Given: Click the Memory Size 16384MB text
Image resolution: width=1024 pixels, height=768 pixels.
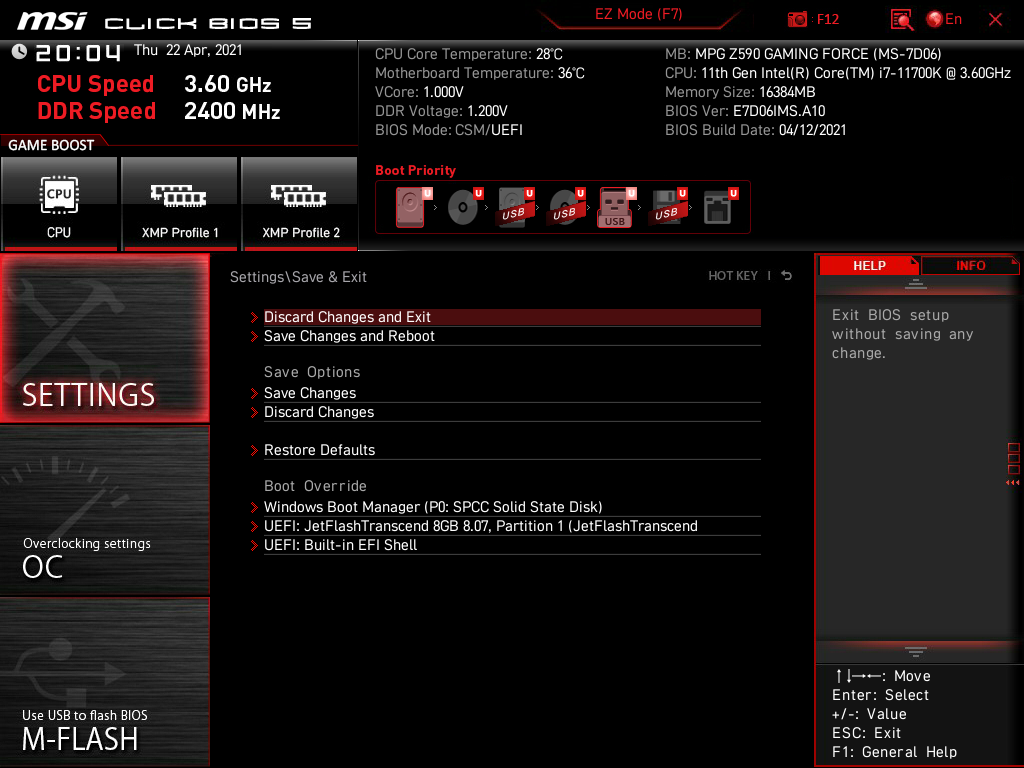Looking at the screenshot, I should (740, 92).
